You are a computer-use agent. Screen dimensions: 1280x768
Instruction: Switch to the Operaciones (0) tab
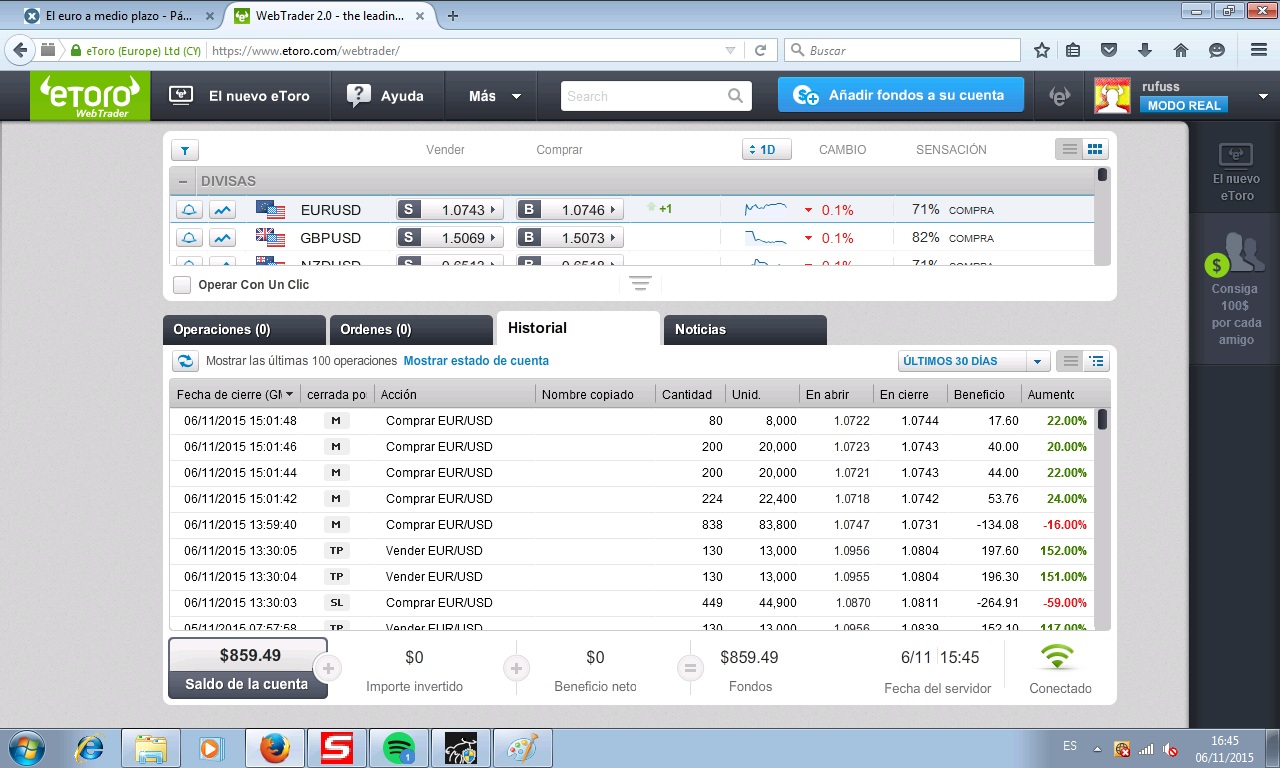244,330
